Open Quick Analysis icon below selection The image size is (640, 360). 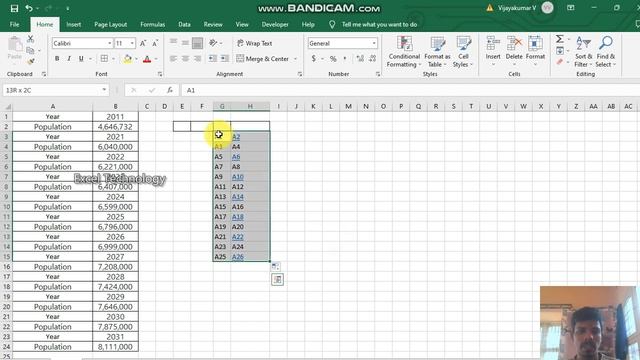point(278,280)
